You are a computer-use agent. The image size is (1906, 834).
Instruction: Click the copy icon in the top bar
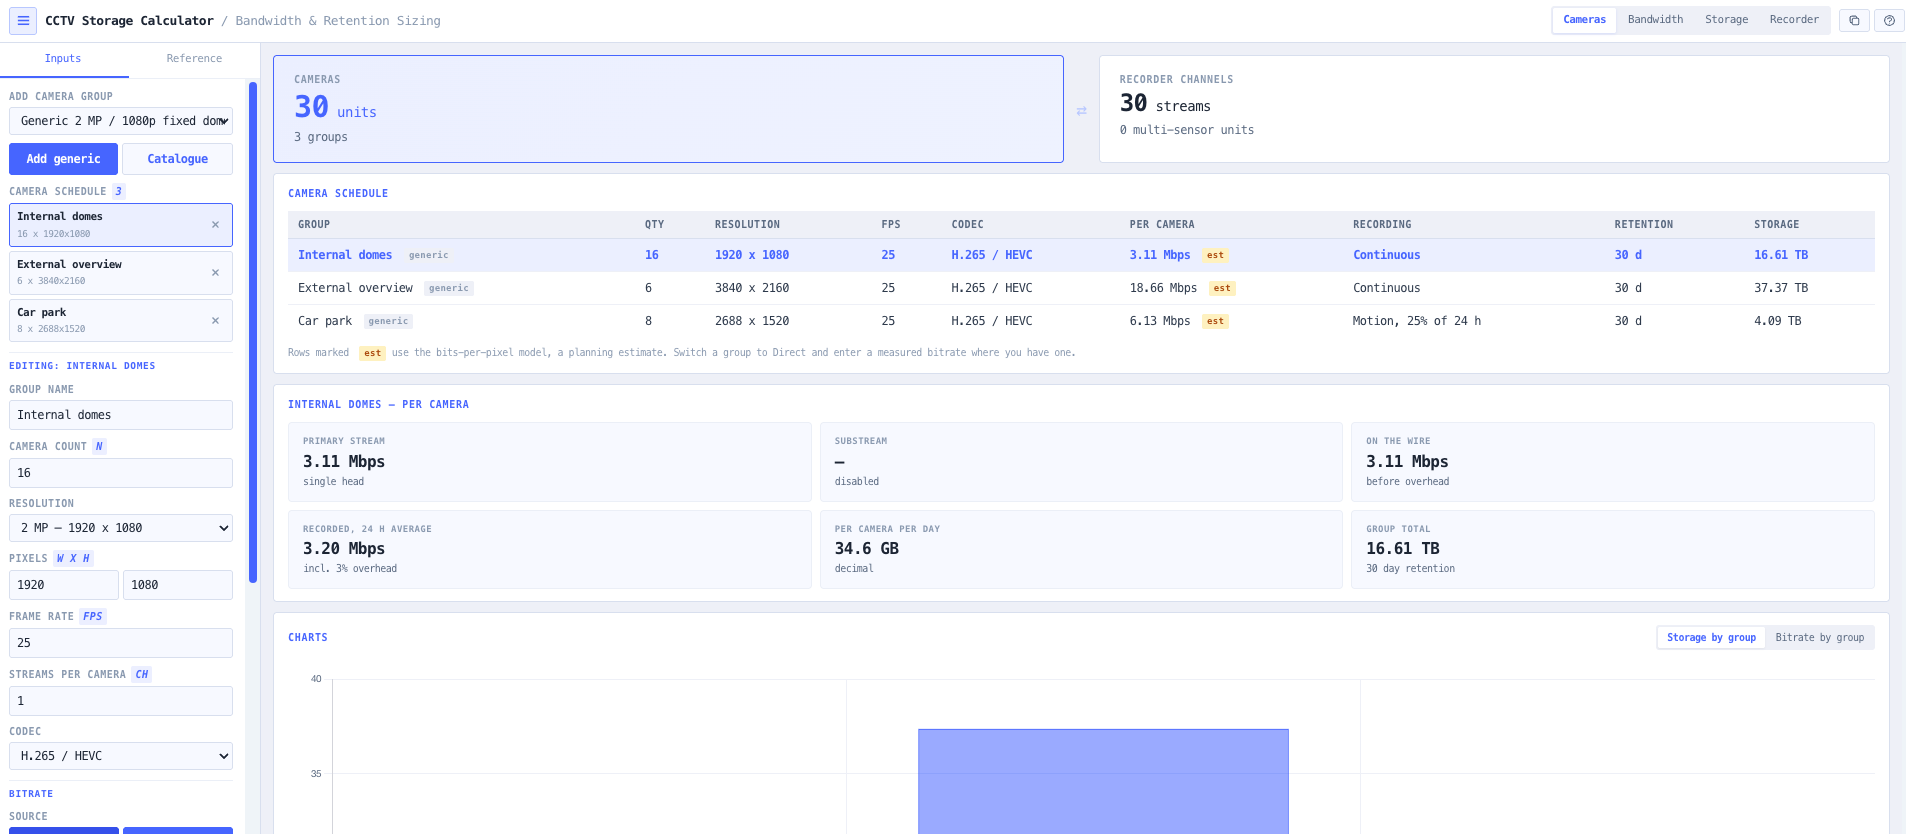[x=1854, y=21]
